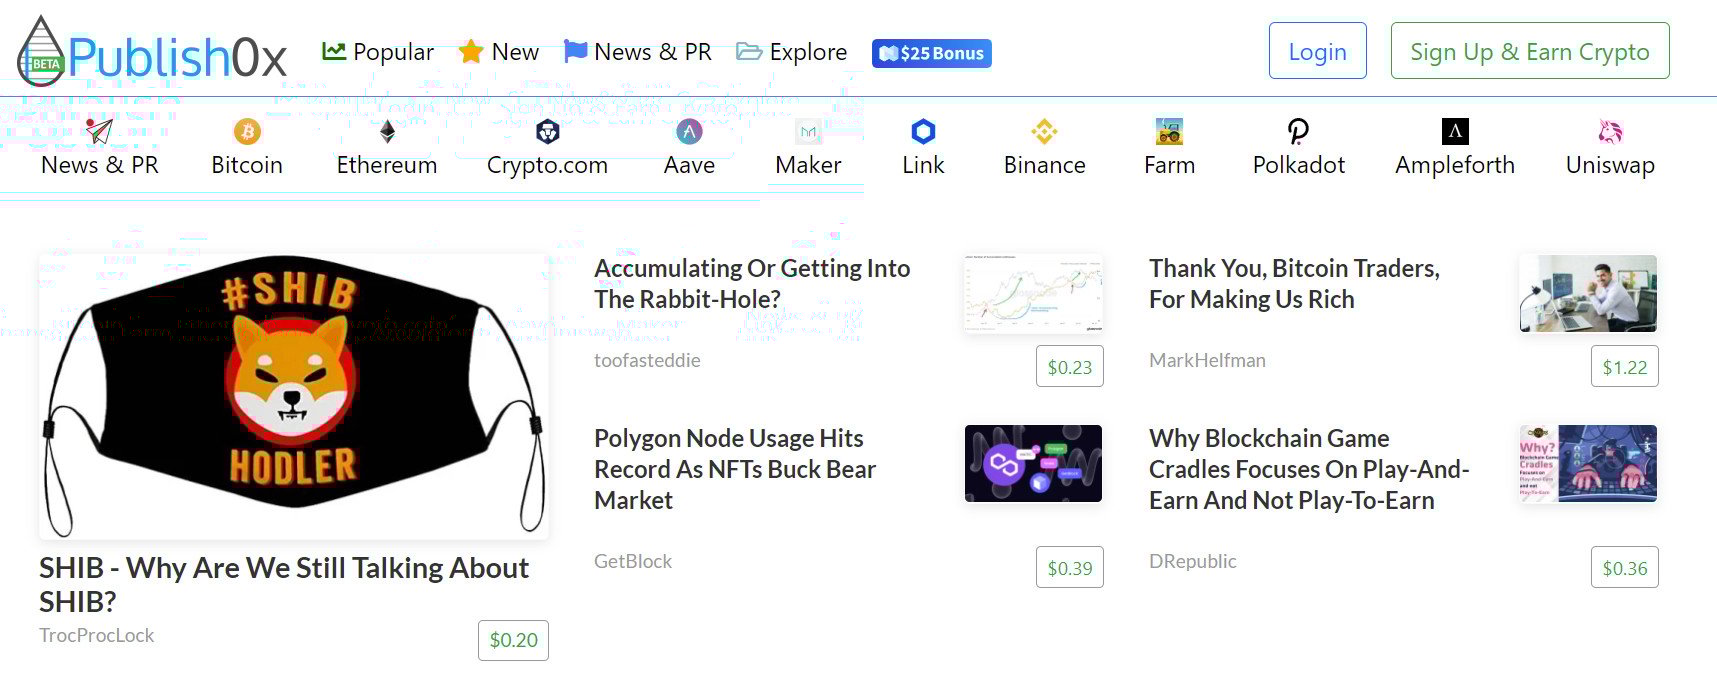1717x676 pixels.
Task: Open the Chainlink hexagon icon
Action: click(x=923, y=131)
